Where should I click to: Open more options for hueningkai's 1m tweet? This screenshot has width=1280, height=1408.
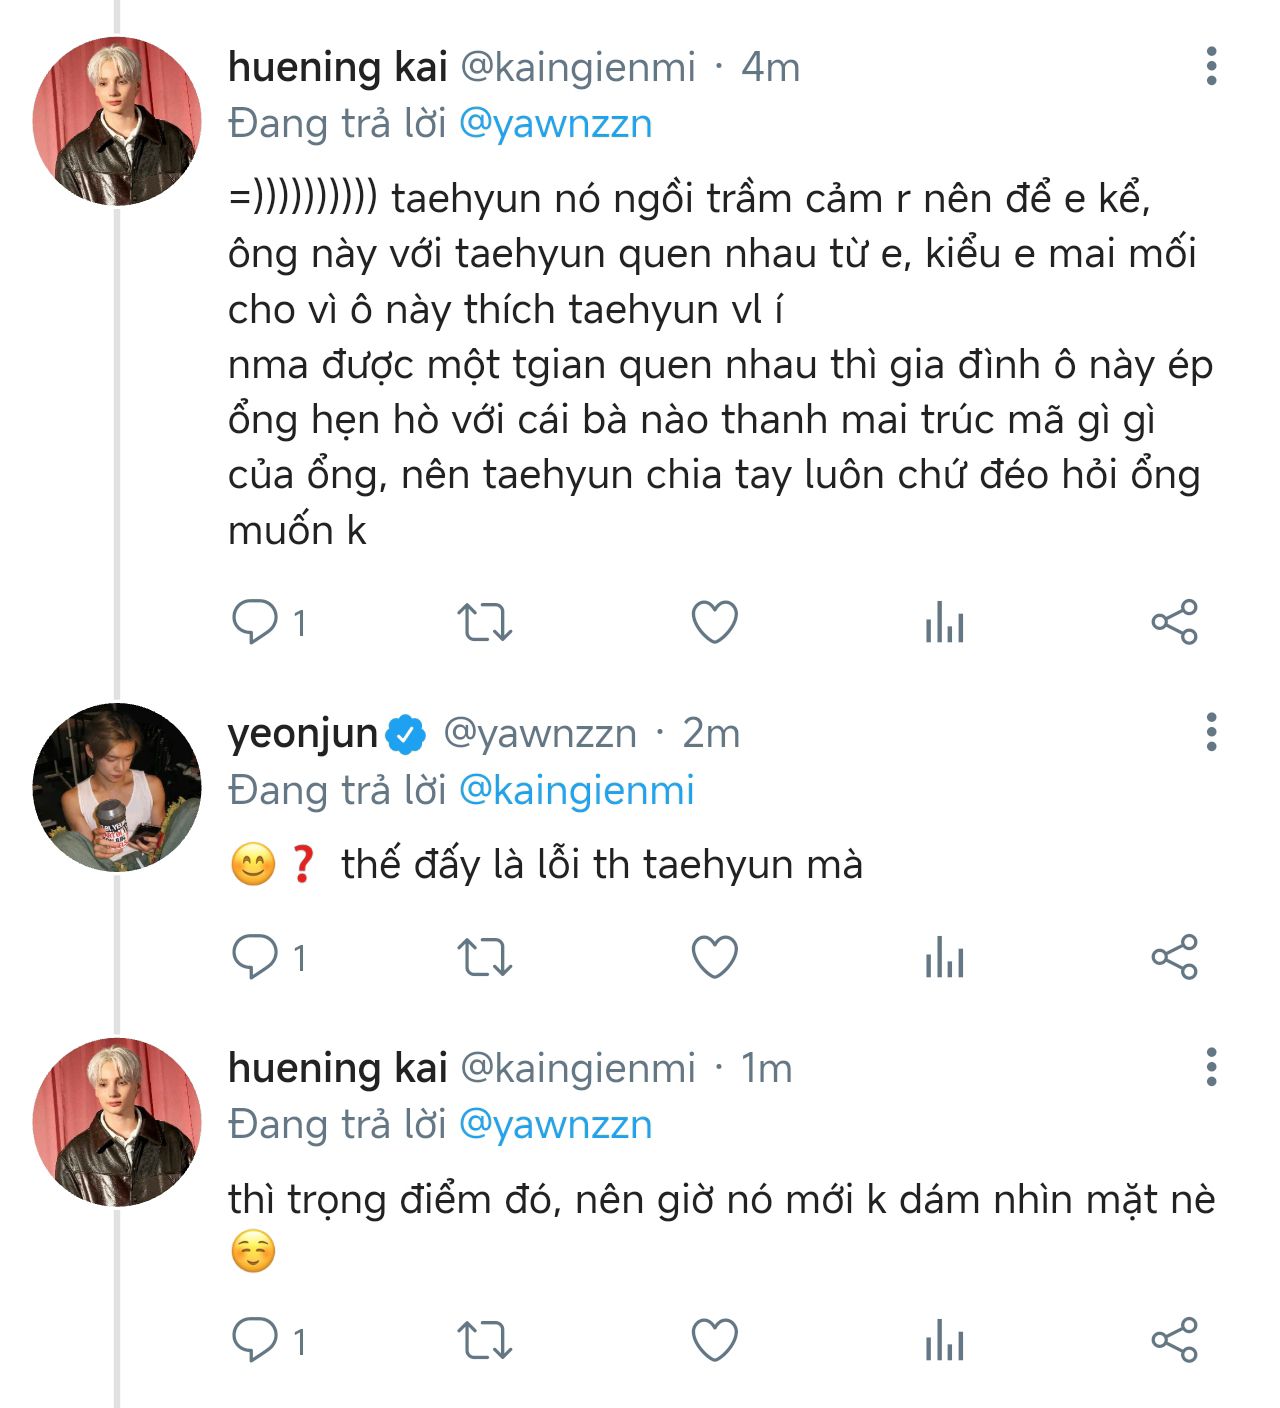pos(1211,1067)
